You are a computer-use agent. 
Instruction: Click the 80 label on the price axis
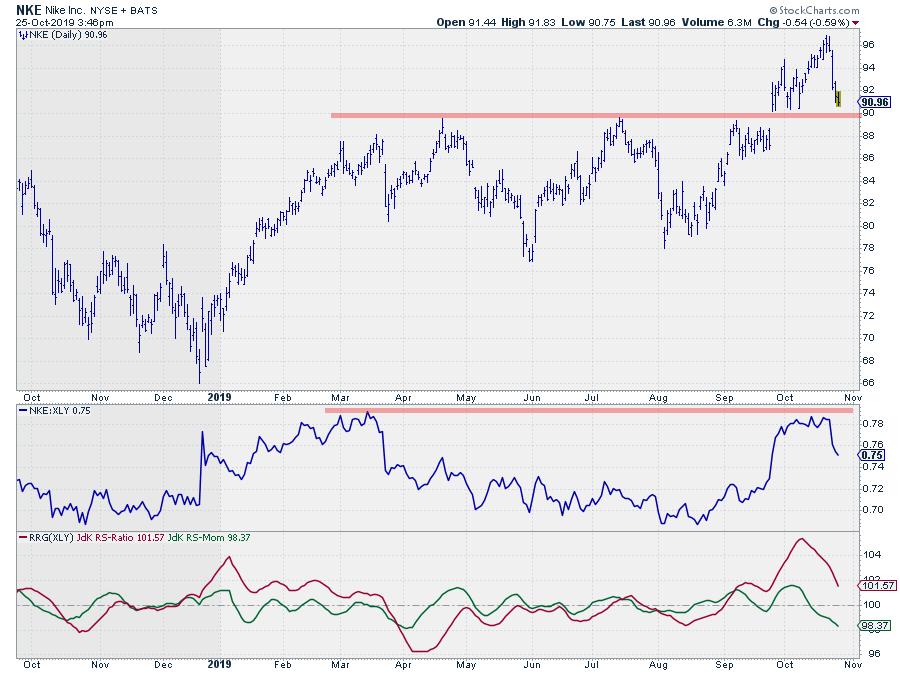[868, 225]
